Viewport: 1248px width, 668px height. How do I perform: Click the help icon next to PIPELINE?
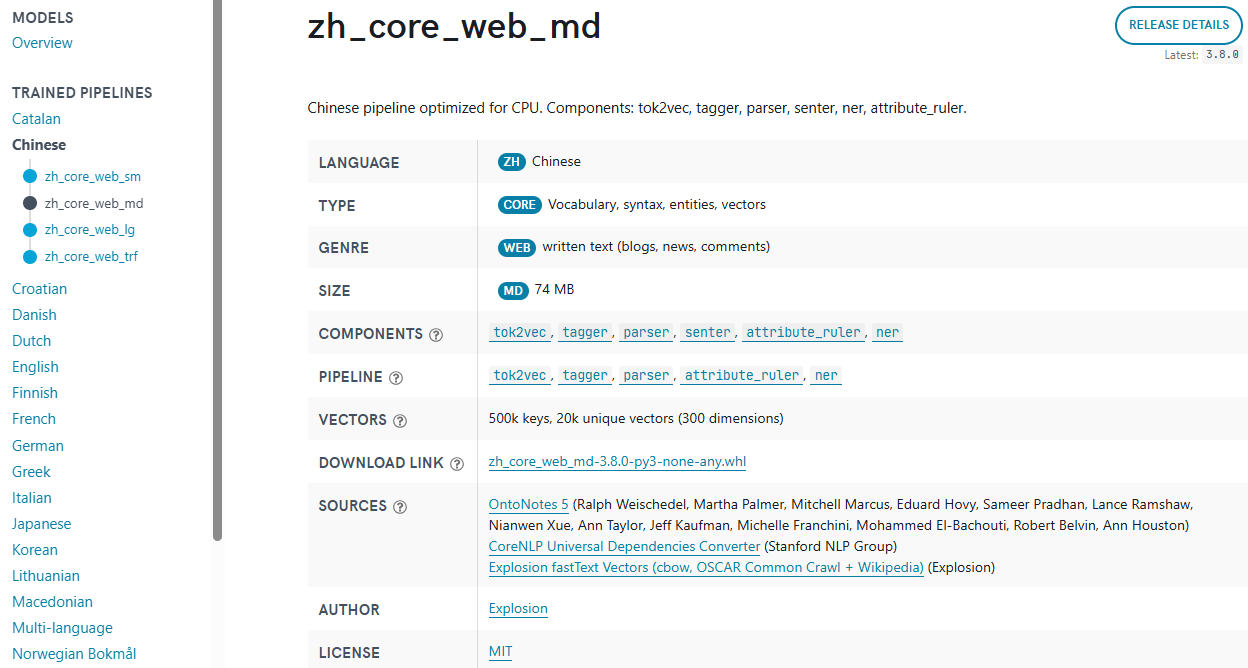pyautogui.click(x=396, y=378)
